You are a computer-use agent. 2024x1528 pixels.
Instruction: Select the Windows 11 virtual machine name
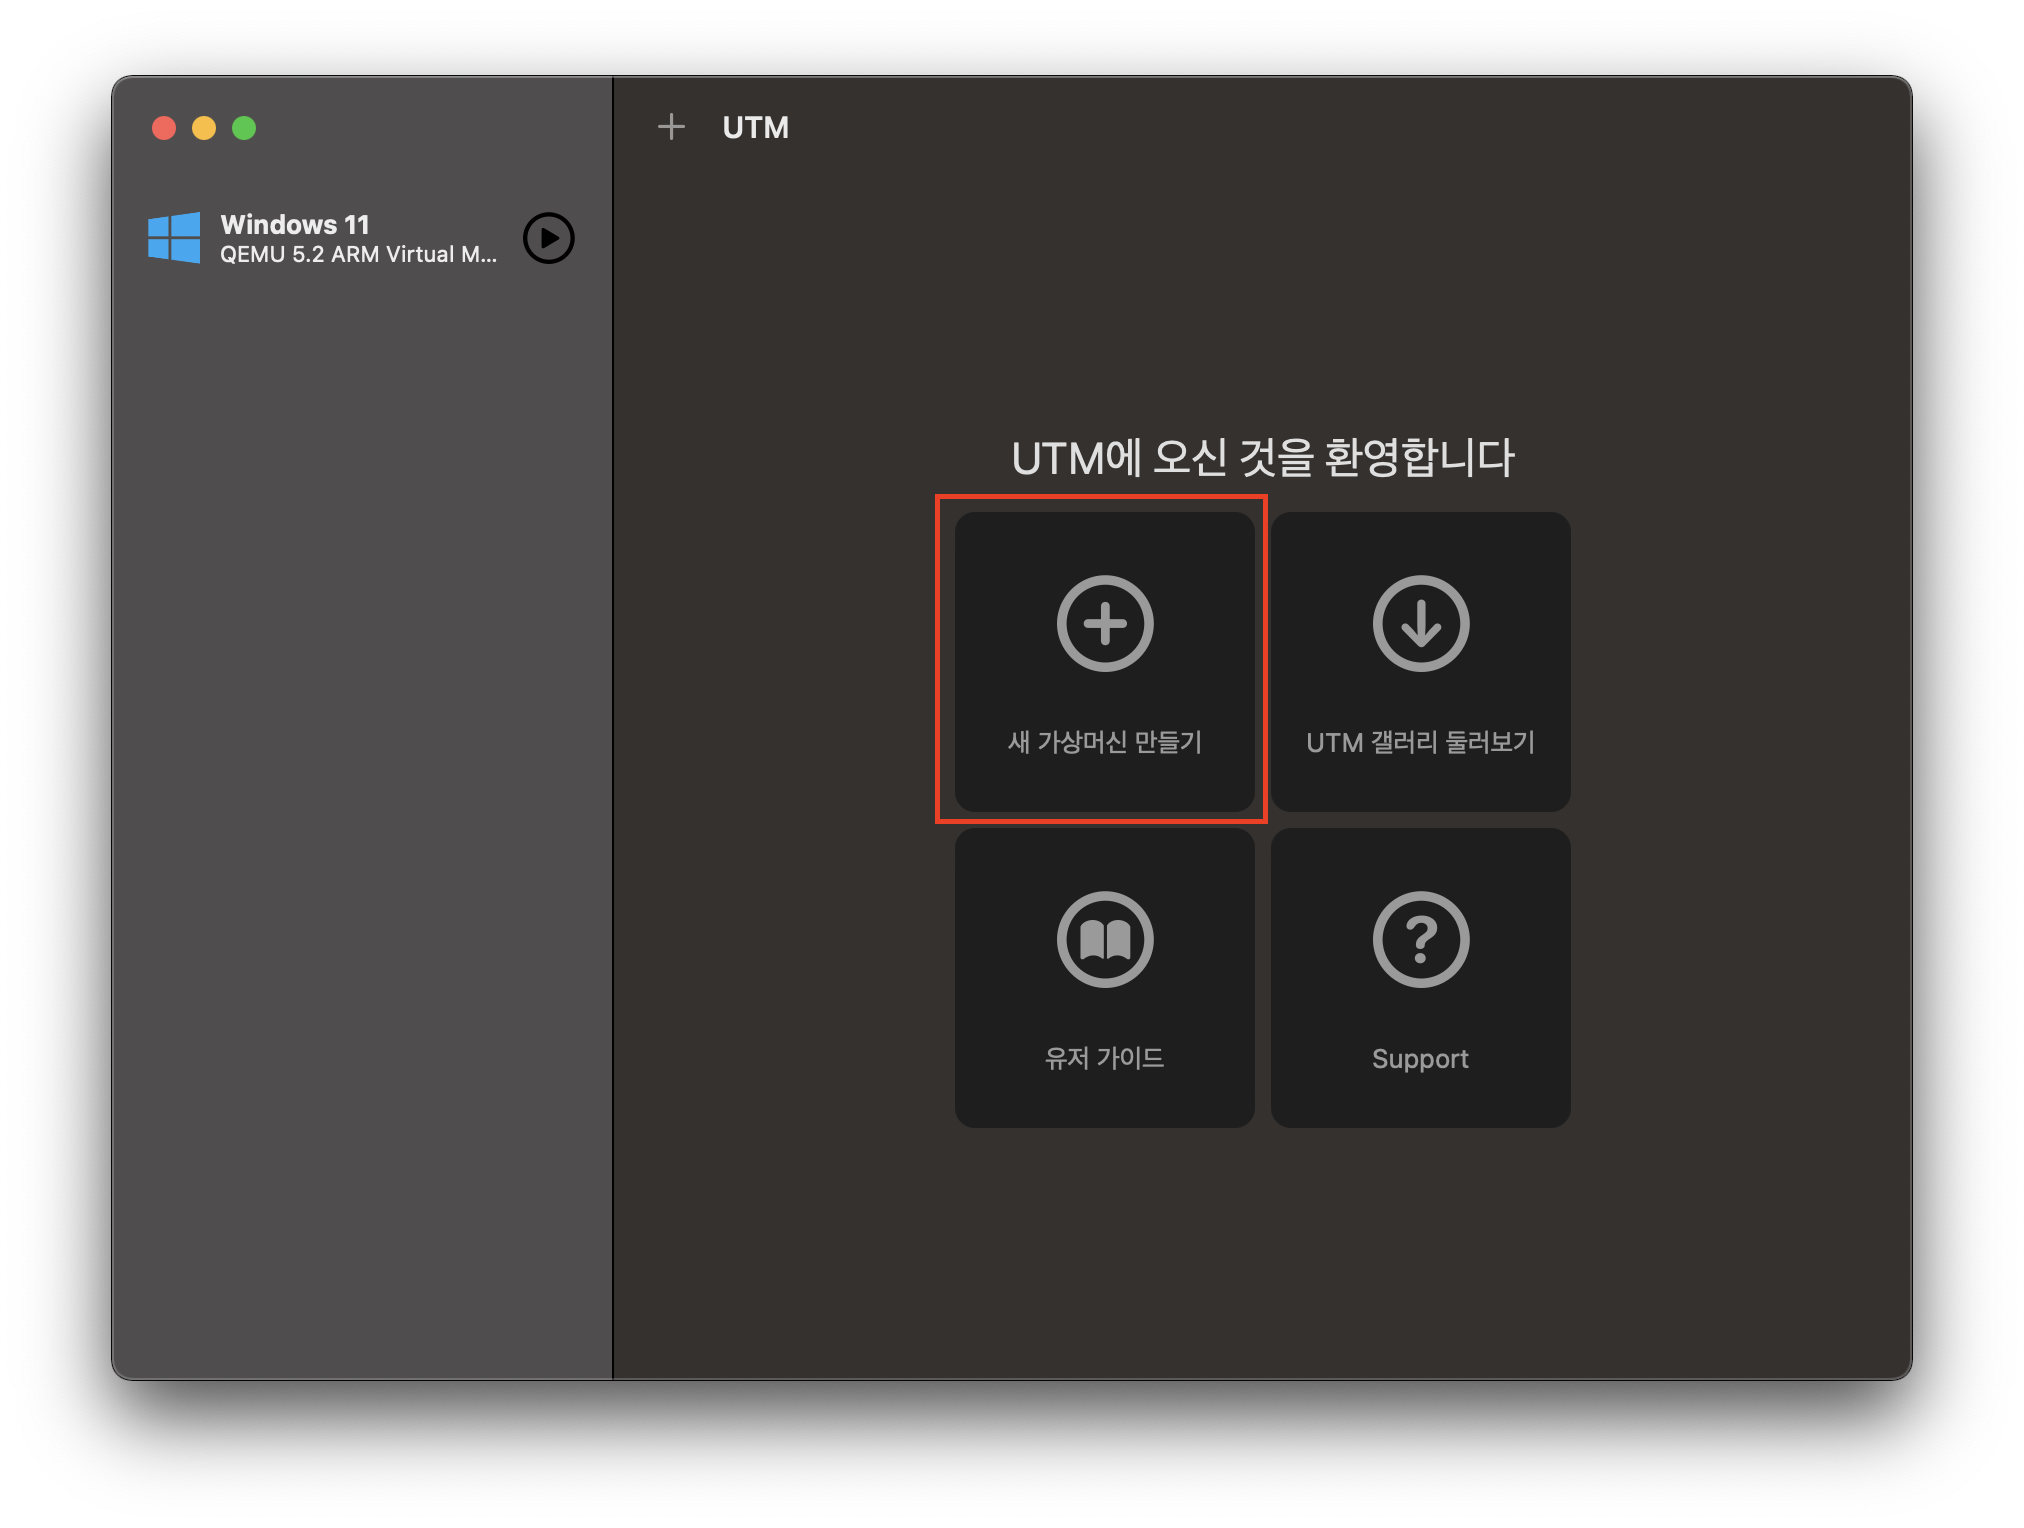pos(295,224)
